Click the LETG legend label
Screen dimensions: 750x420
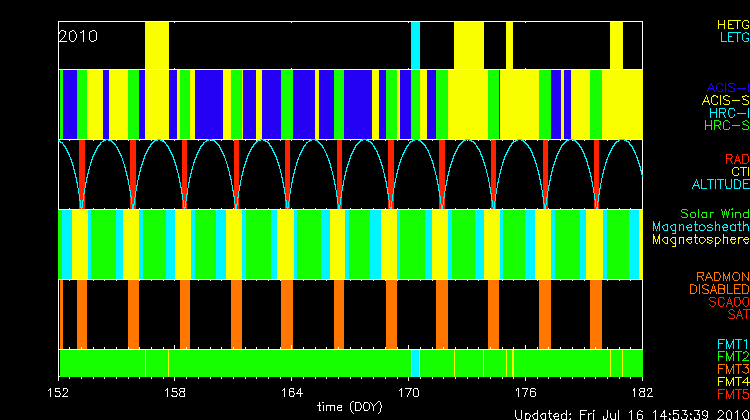733,38
